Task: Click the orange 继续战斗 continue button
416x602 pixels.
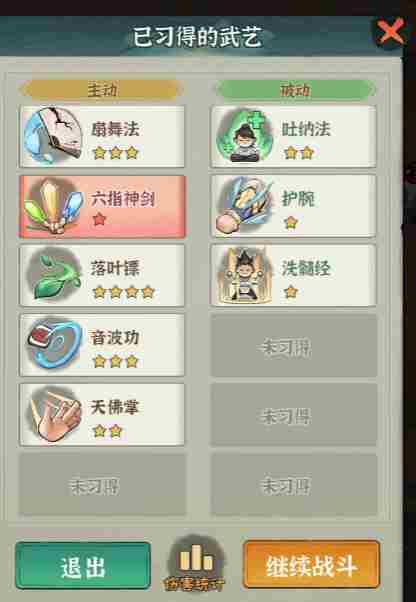Action: (x=311, y=565)
